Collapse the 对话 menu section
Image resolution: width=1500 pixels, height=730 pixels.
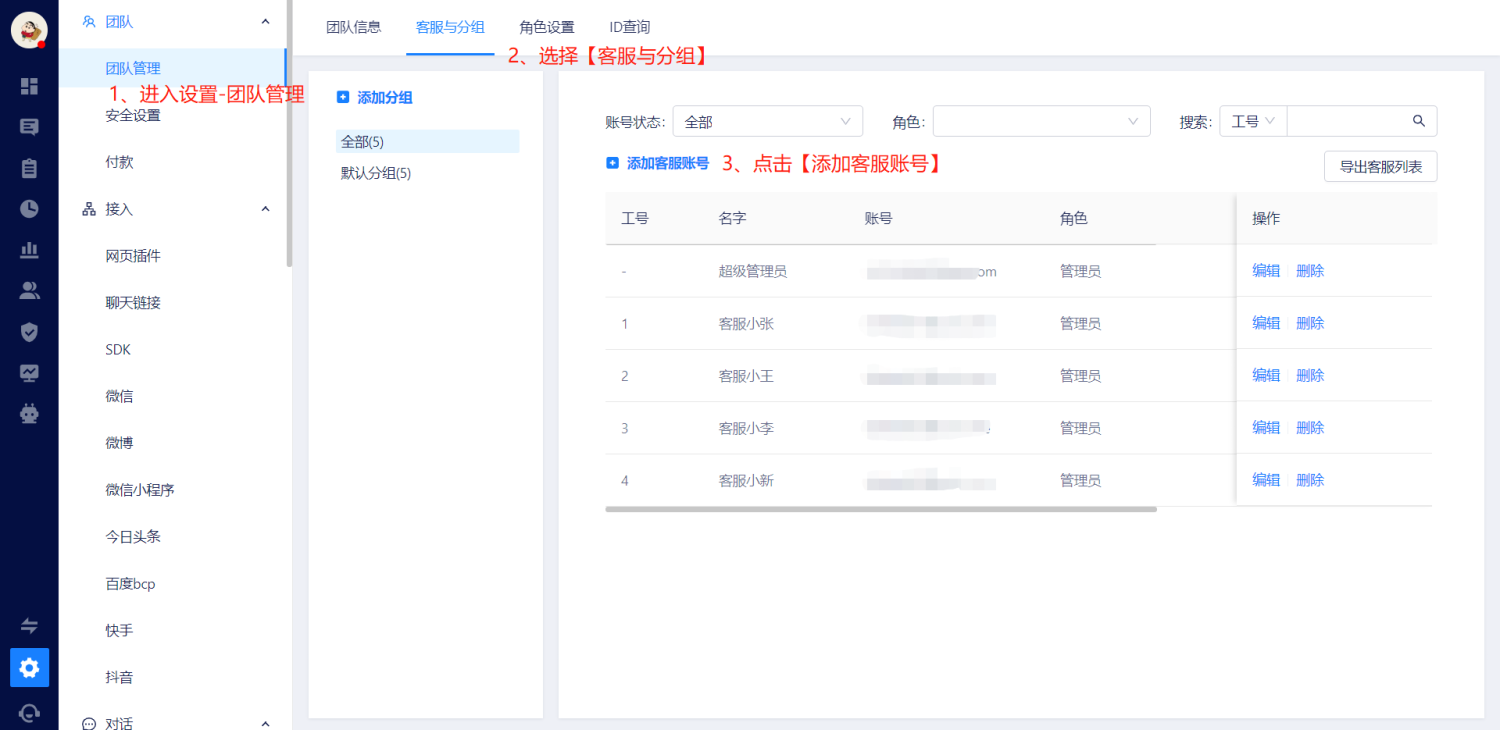(265, 723)
